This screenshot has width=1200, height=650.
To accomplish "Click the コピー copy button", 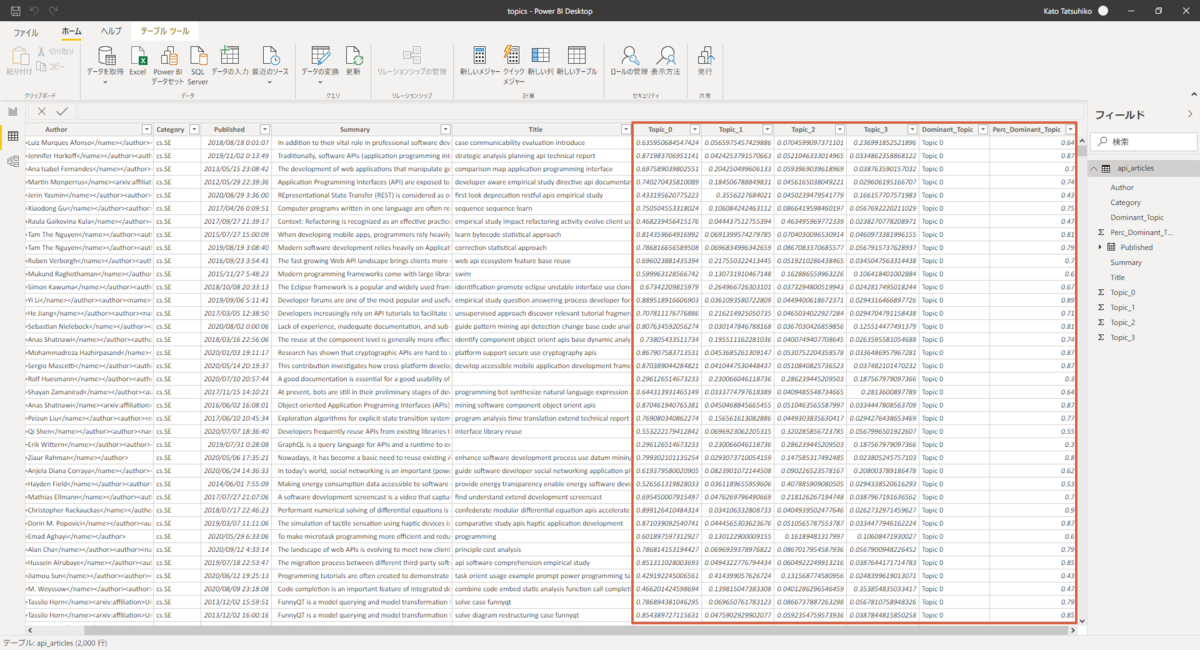I will [x=52, y=66].
